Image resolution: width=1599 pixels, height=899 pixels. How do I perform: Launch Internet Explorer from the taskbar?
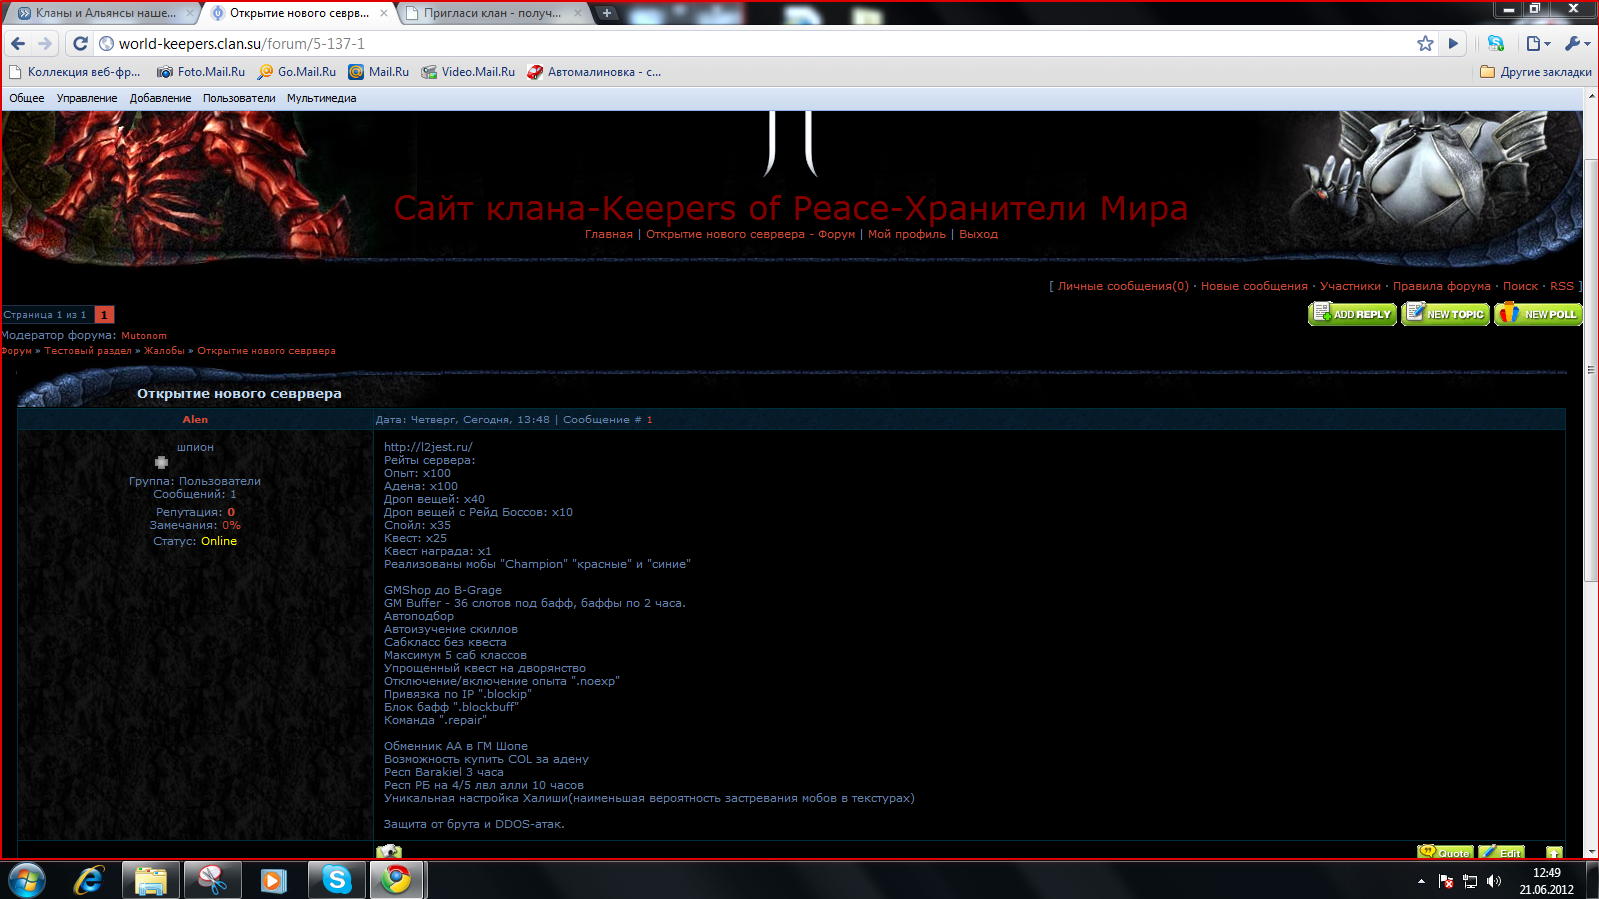89,880
